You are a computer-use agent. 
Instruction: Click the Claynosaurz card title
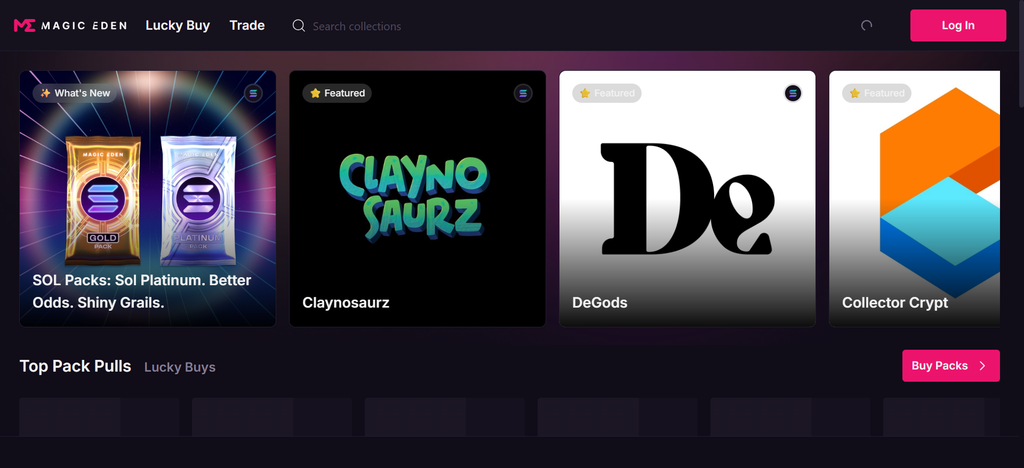[345, 303]
